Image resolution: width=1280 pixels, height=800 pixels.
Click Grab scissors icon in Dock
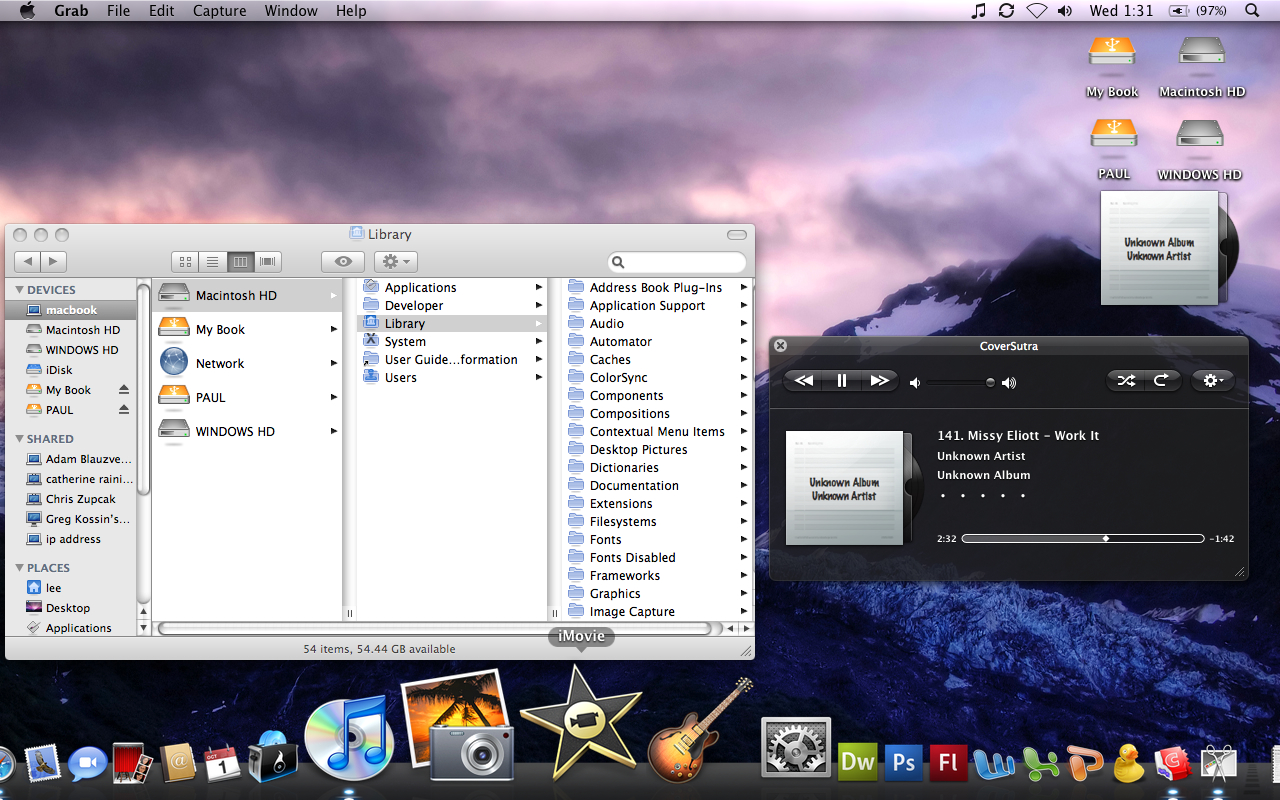point(1217,764)
